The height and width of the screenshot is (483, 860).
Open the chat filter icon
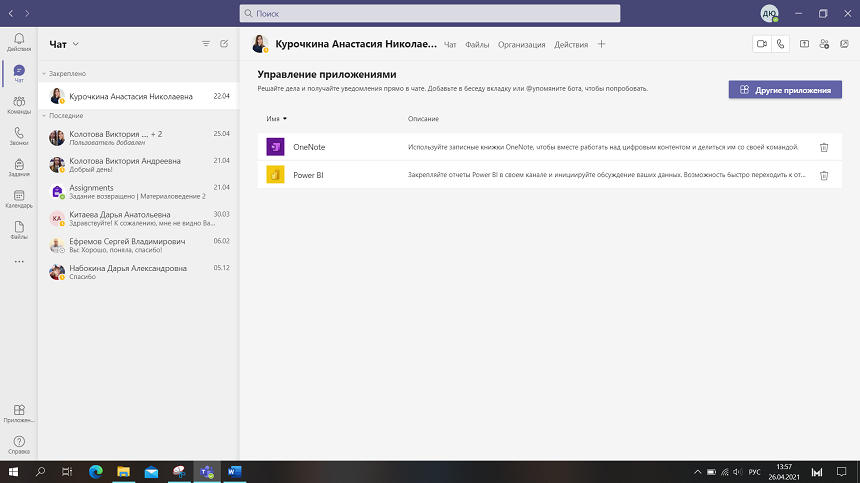pyautogui.click(x=206, y=44)
